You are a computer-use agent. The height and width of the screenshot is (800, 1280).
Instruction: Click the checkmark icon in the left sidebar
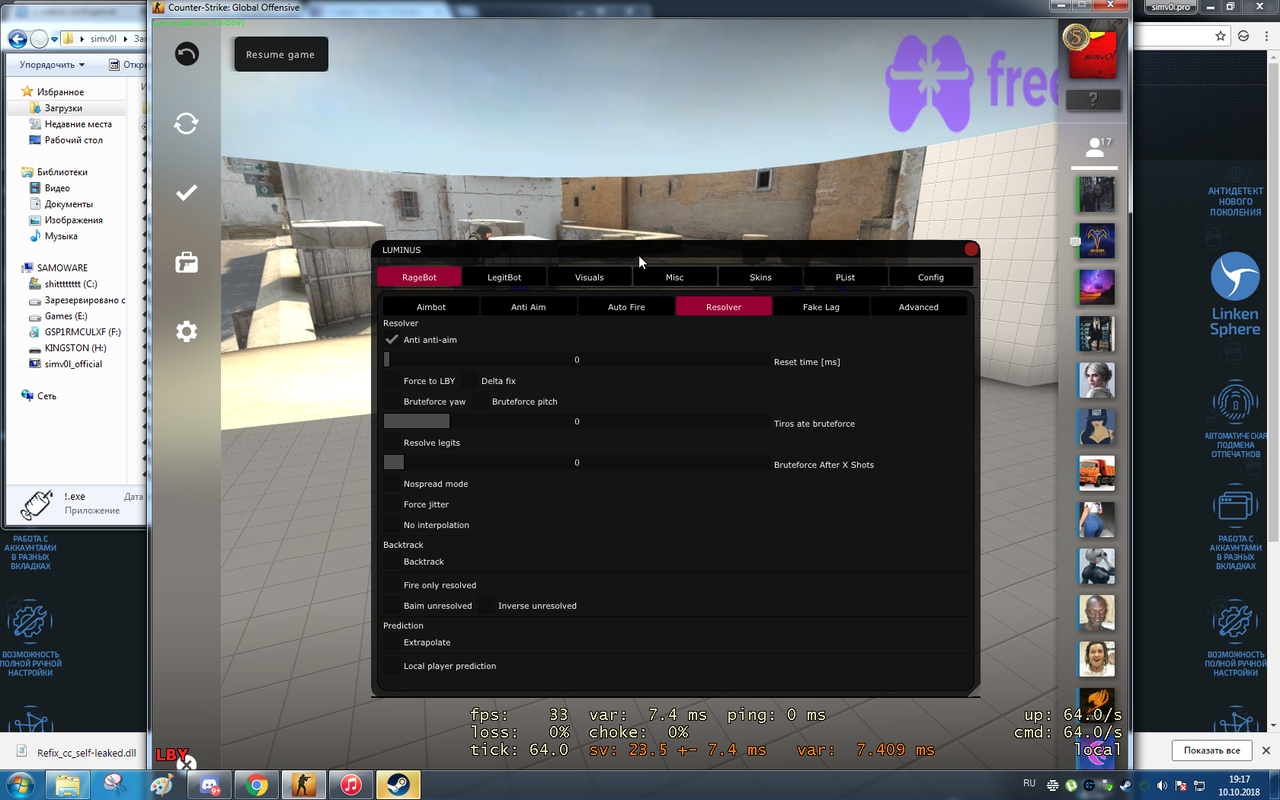pos(186,193)
